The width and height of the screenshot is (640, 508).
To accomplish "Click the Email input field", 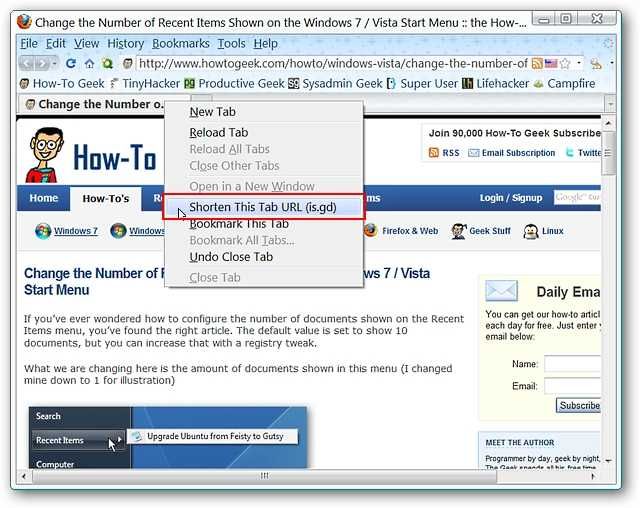I will coord(572,386).
